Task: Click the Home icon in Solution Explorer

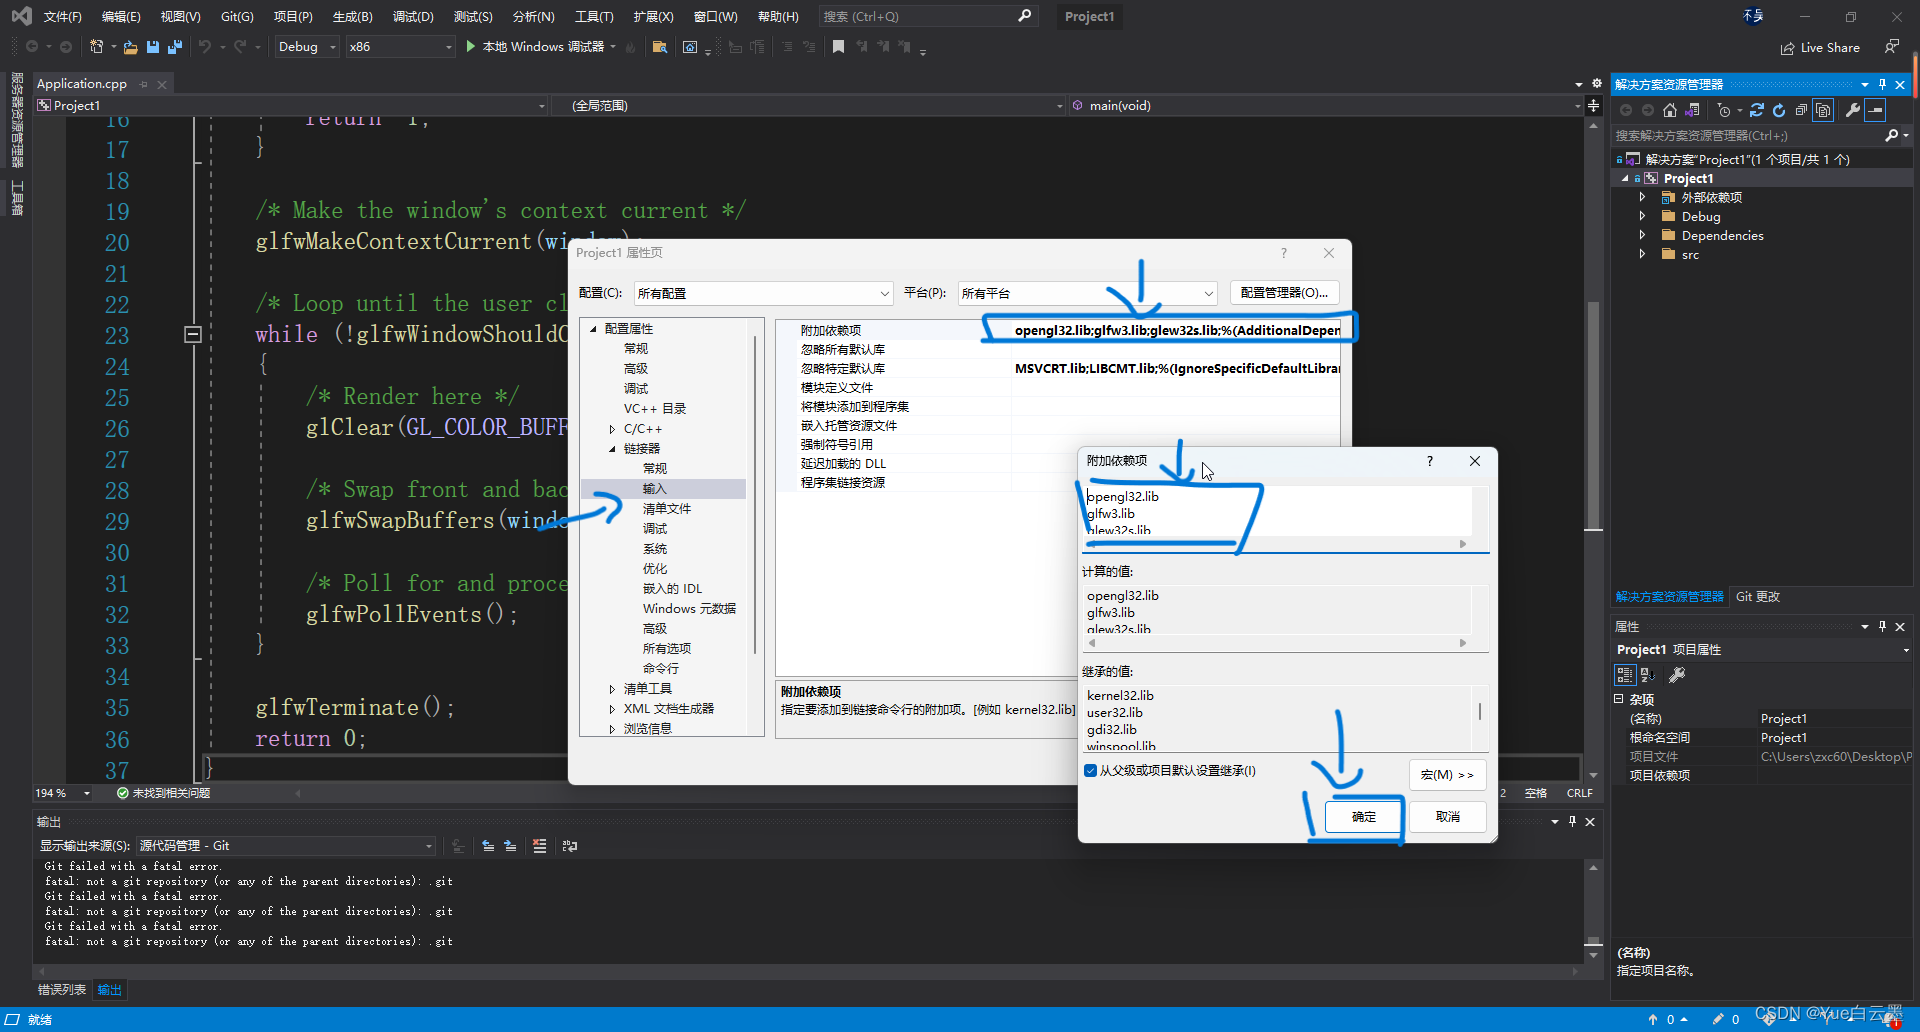Action: click(x=1670, y=110)
